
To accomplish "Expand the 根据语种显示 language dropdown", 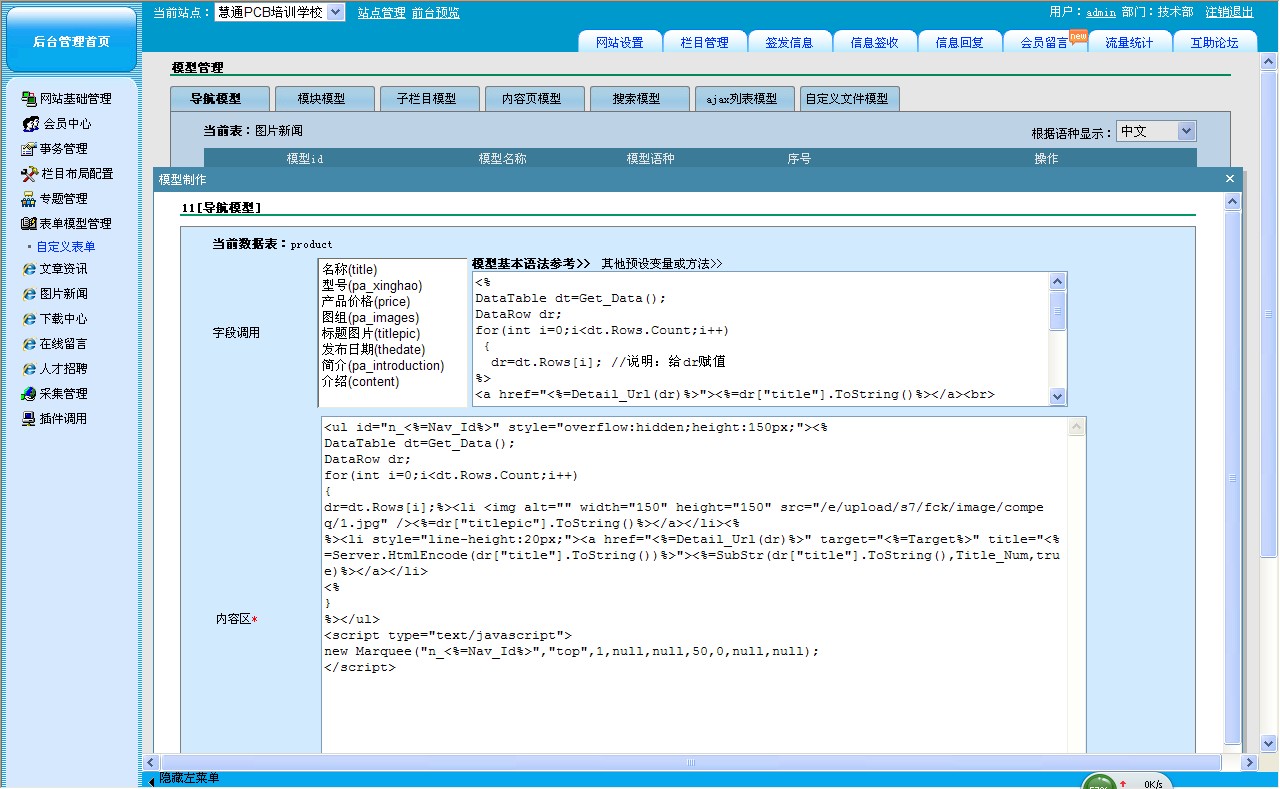I will pos(1185,131).
